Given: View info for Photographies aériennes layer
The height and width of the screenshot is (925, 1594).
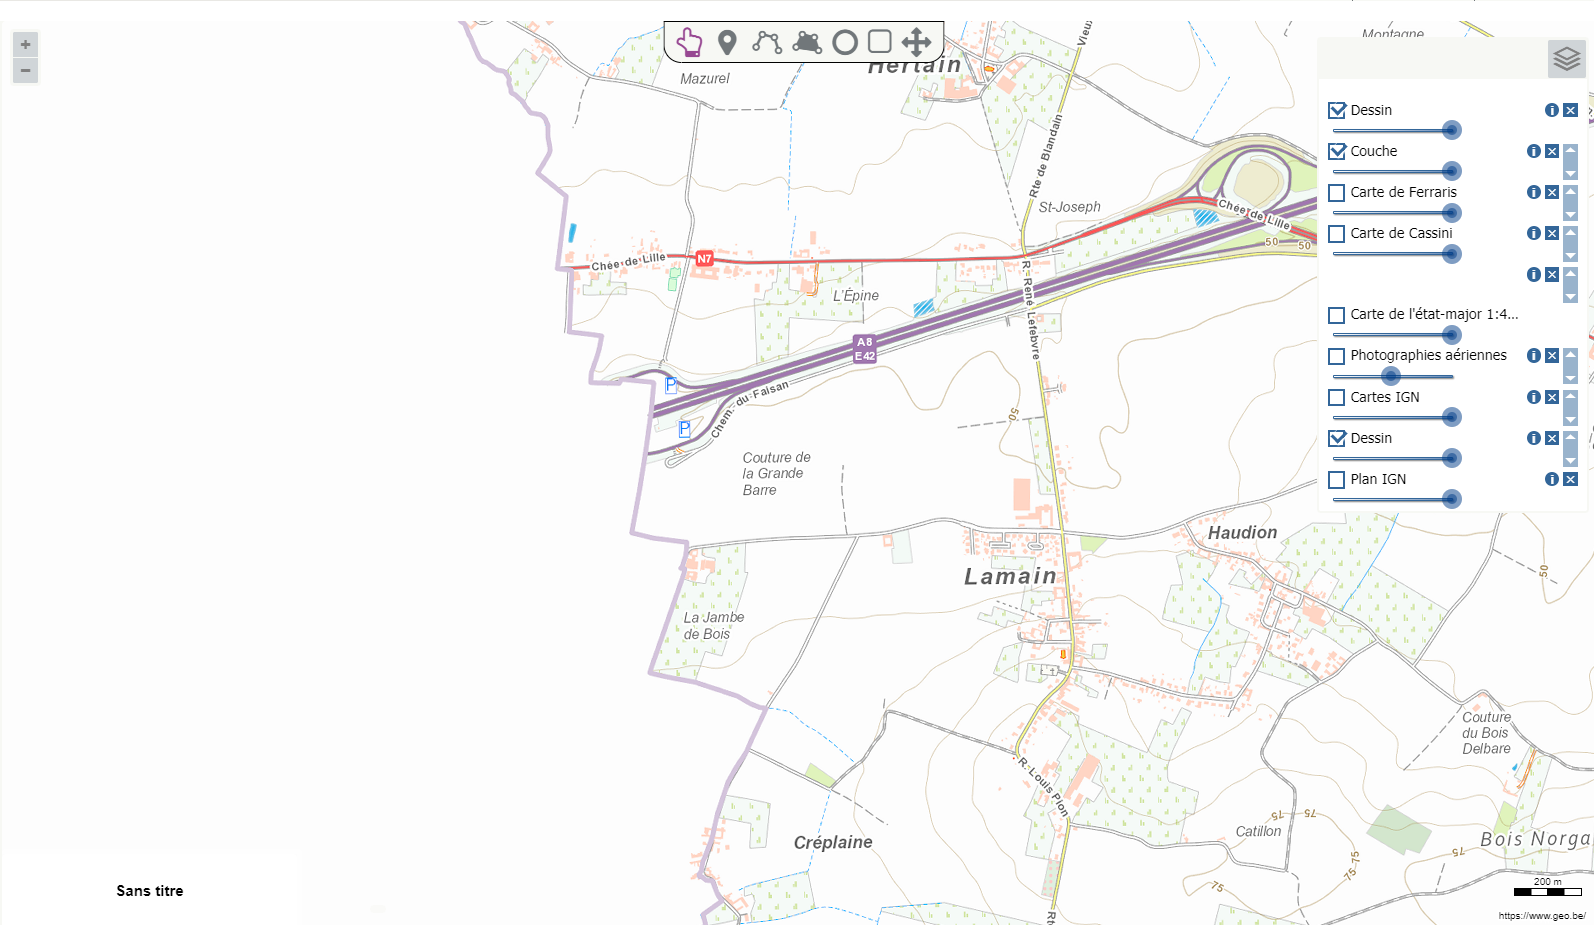Looking at the screenshot, I should (1534, 355).
